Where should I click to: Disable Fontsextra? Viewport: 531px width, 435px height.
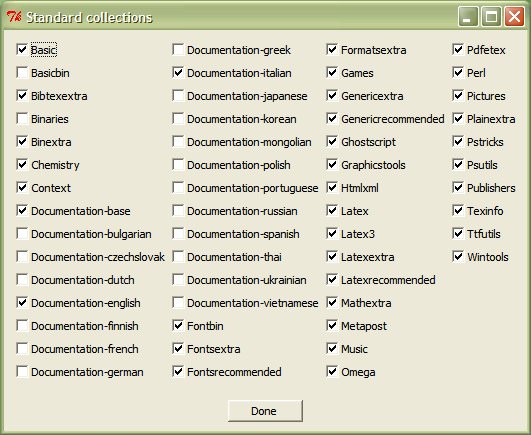click(178, 349)
